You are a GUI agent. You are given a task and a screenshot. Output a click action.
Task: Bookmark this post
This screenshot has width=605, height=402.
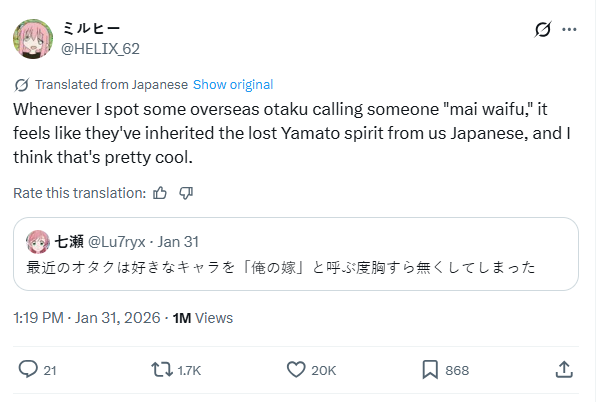(430, 369)
